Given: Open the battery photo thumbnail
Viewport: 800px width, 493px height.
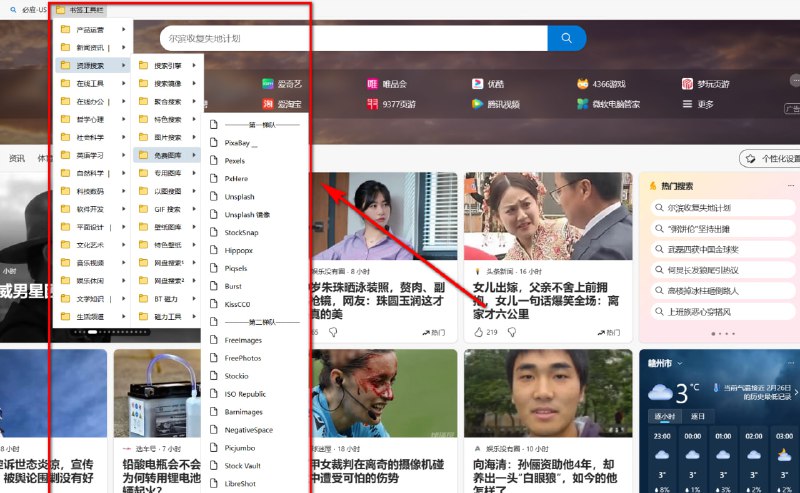Looking at the screenshot, I should [157, 393].
